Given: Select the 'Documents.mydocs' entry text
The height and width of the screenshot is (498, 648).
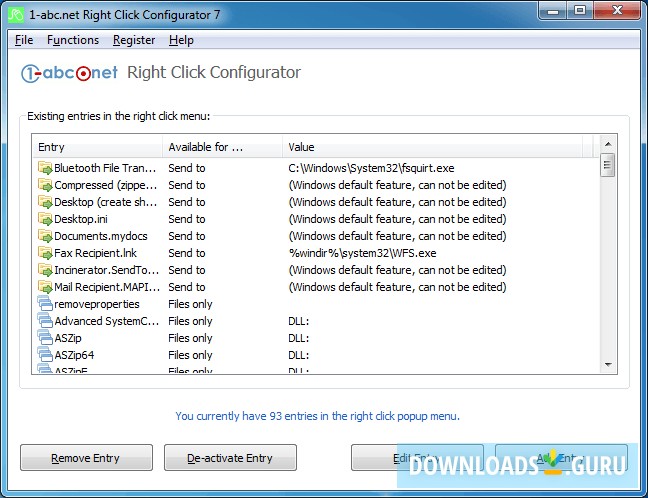Looking at the screenshot, I should point(101,236).
